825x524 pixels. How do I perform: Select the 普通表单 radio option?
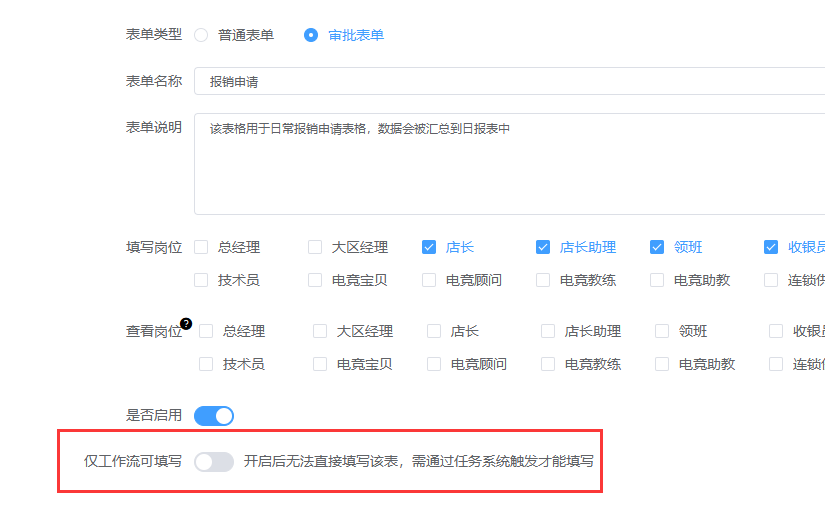pyautogui.click(x=201, y=35)
